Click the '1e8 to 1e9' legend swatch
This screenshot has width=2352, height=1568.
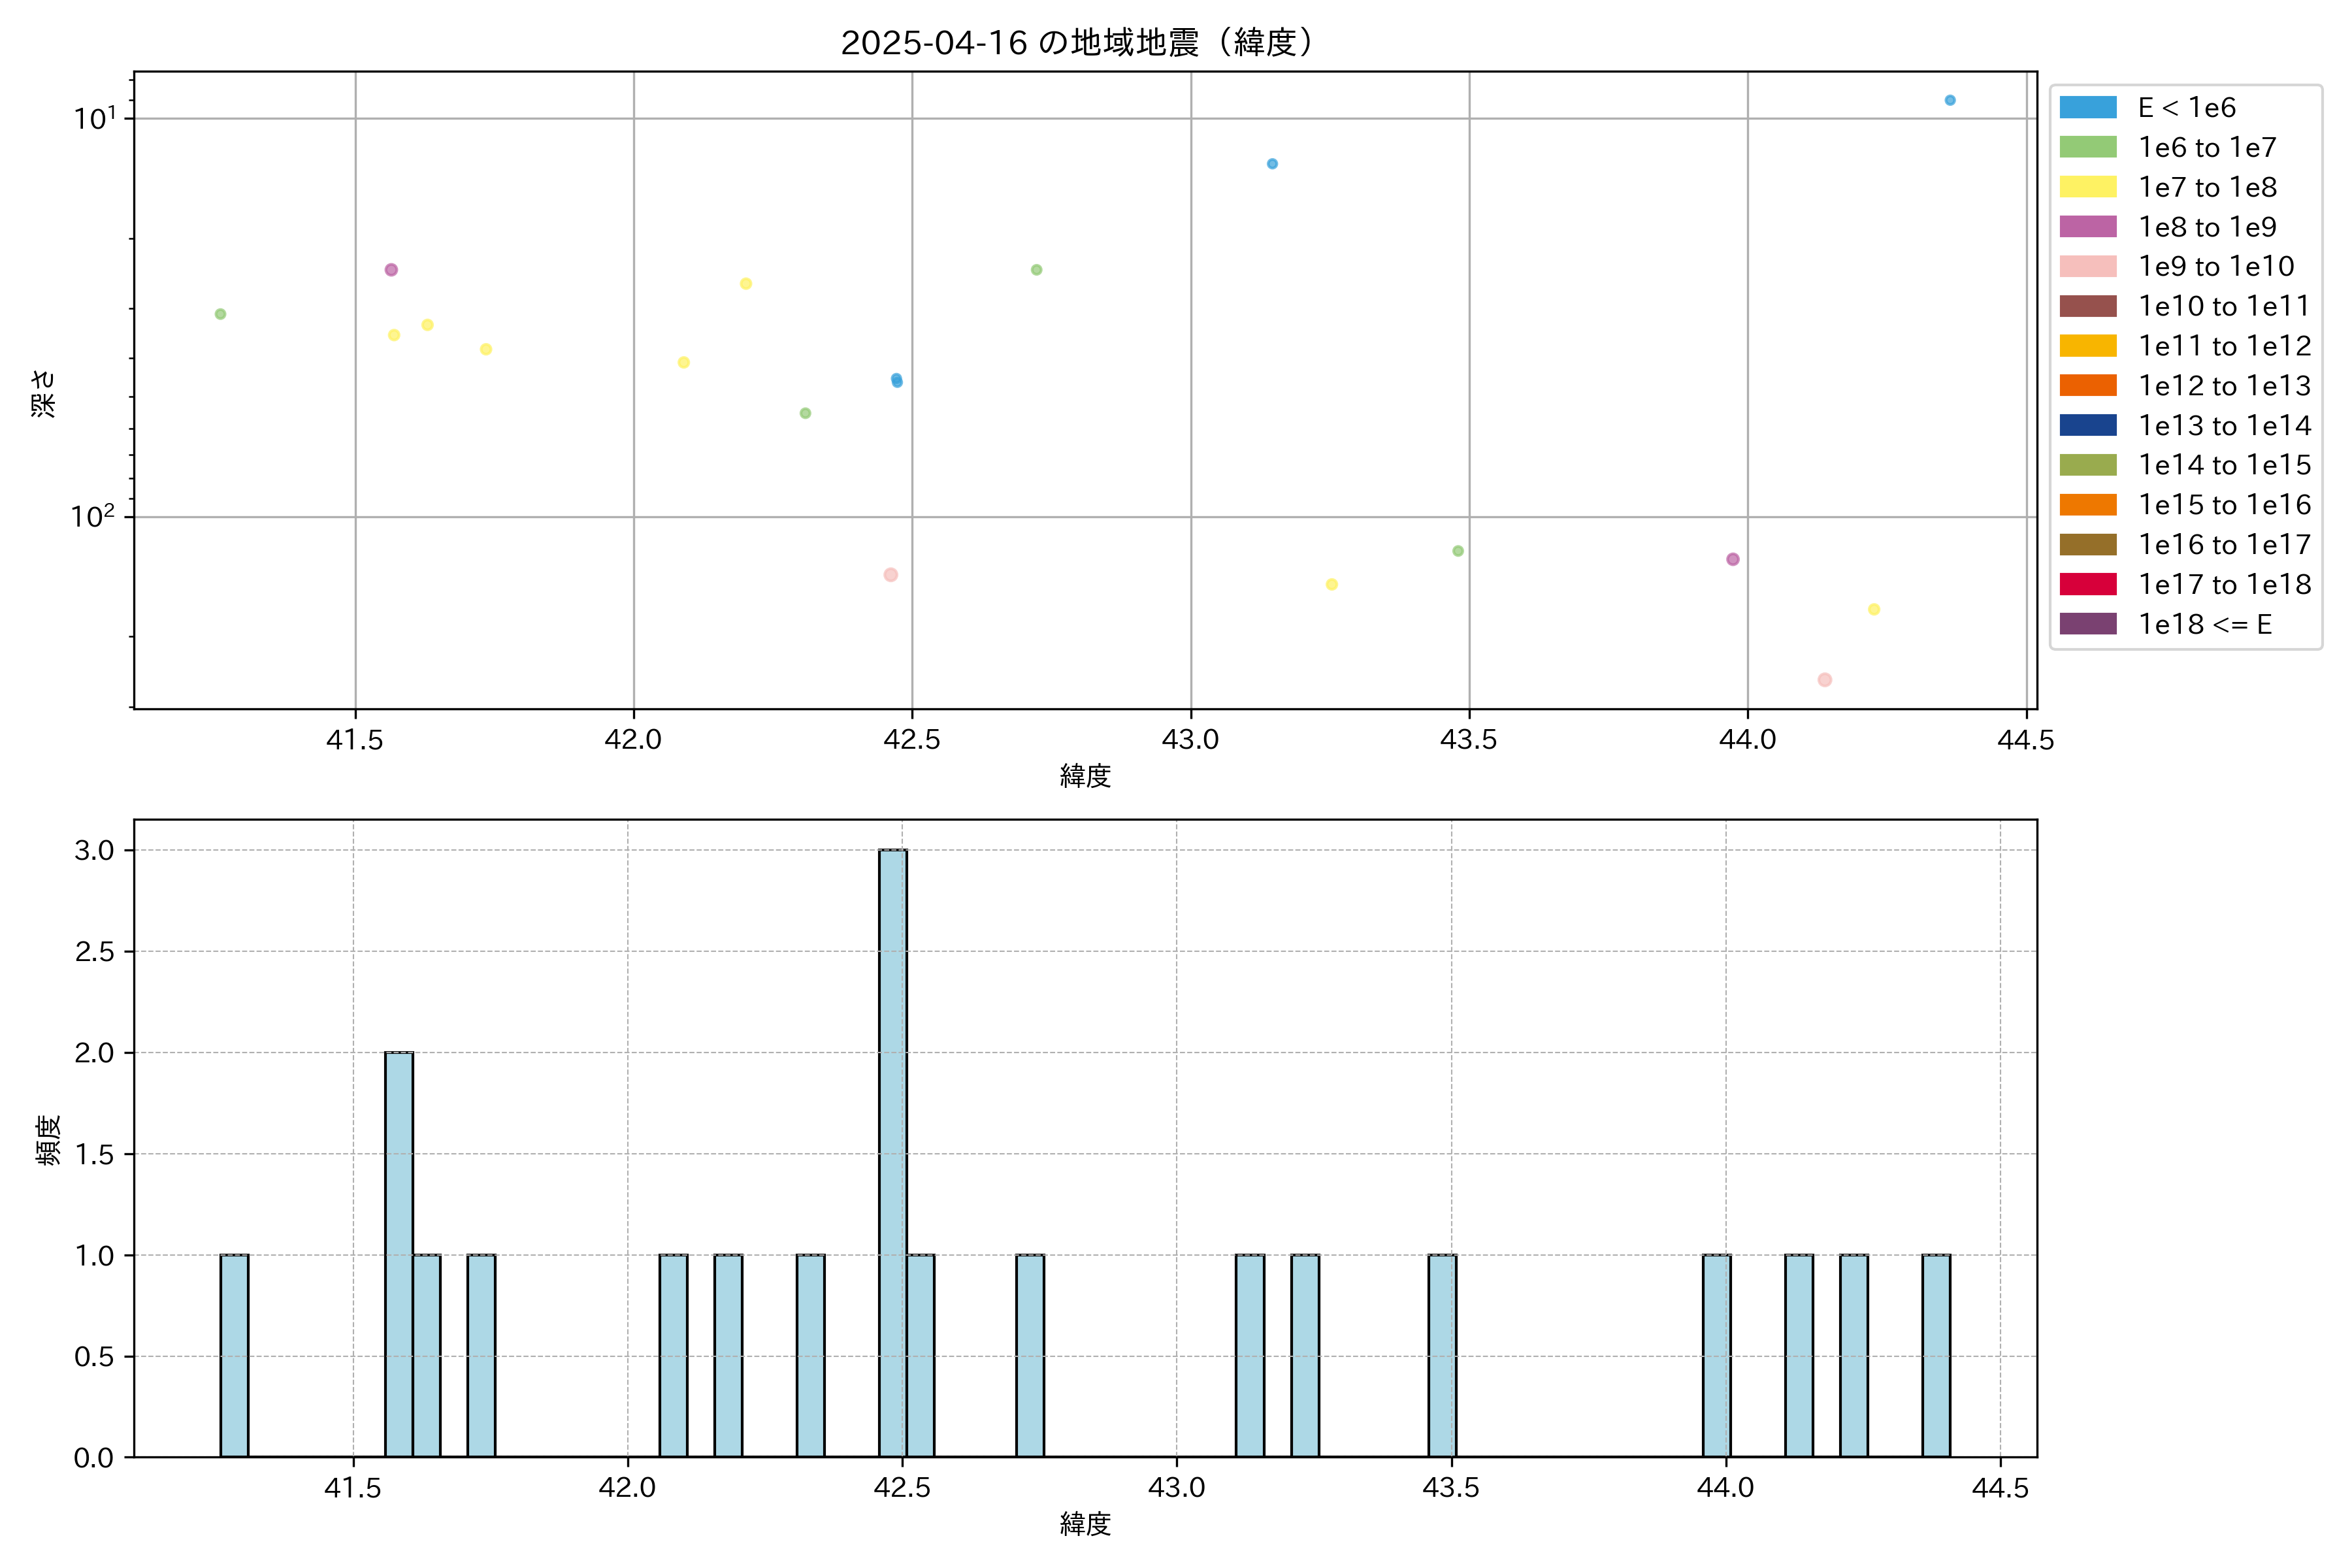click(2087, 227)
